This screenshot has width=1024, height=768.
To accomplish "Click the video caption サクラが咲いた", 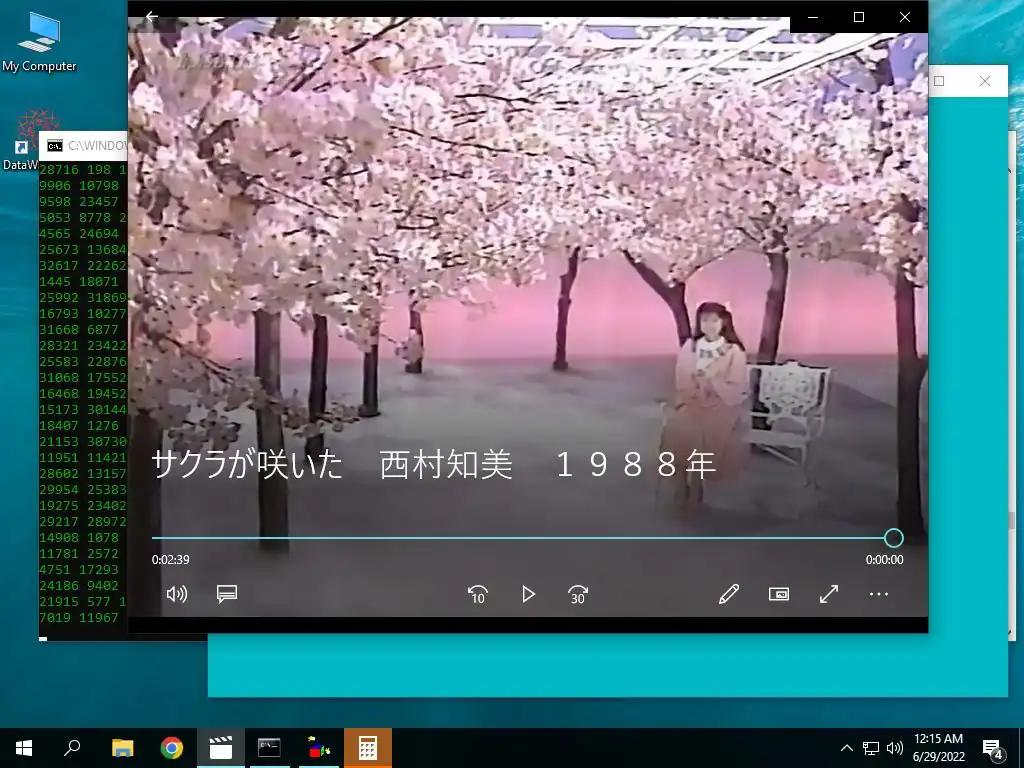I will pyautogui.click(x=247, y=465).
